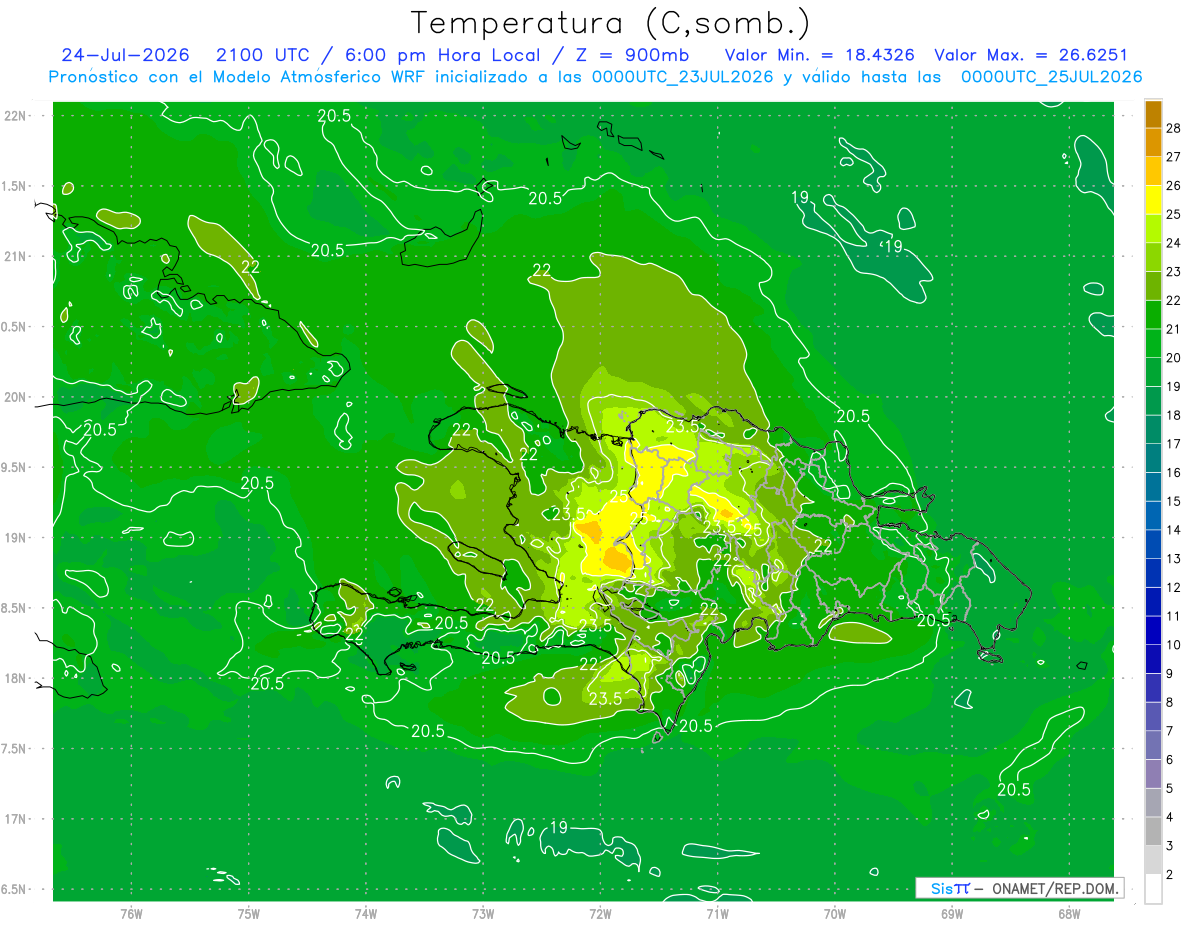Click green legend swatch between 20 and 21
The image size is (1200, 927).
point(1153,343)
